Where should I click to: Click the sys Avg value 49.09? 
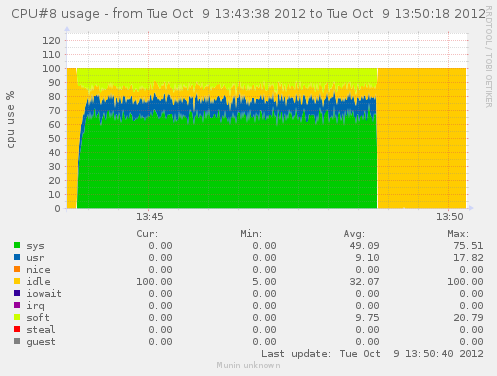(x=364, y=246)
